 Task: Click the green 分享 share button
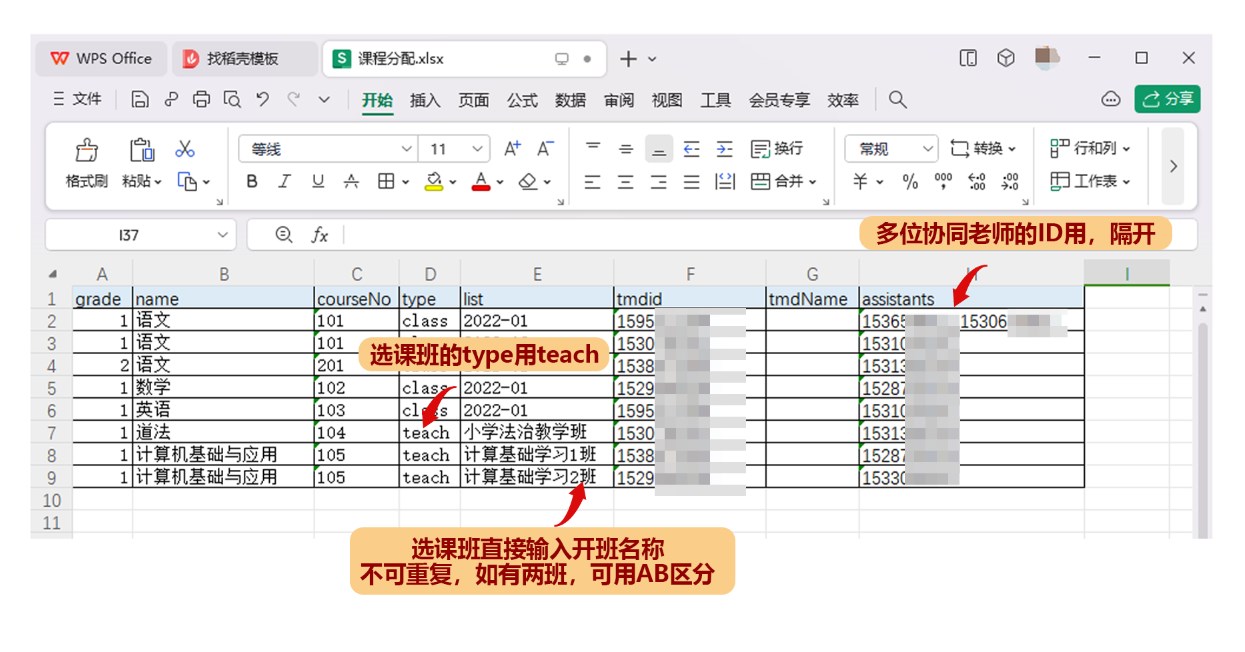point(1167,99)
